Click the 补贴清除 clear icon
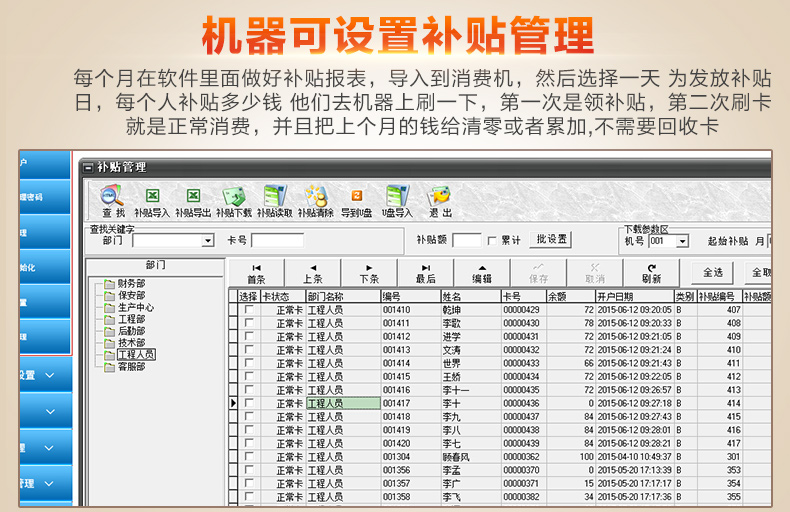 point(315,201)
